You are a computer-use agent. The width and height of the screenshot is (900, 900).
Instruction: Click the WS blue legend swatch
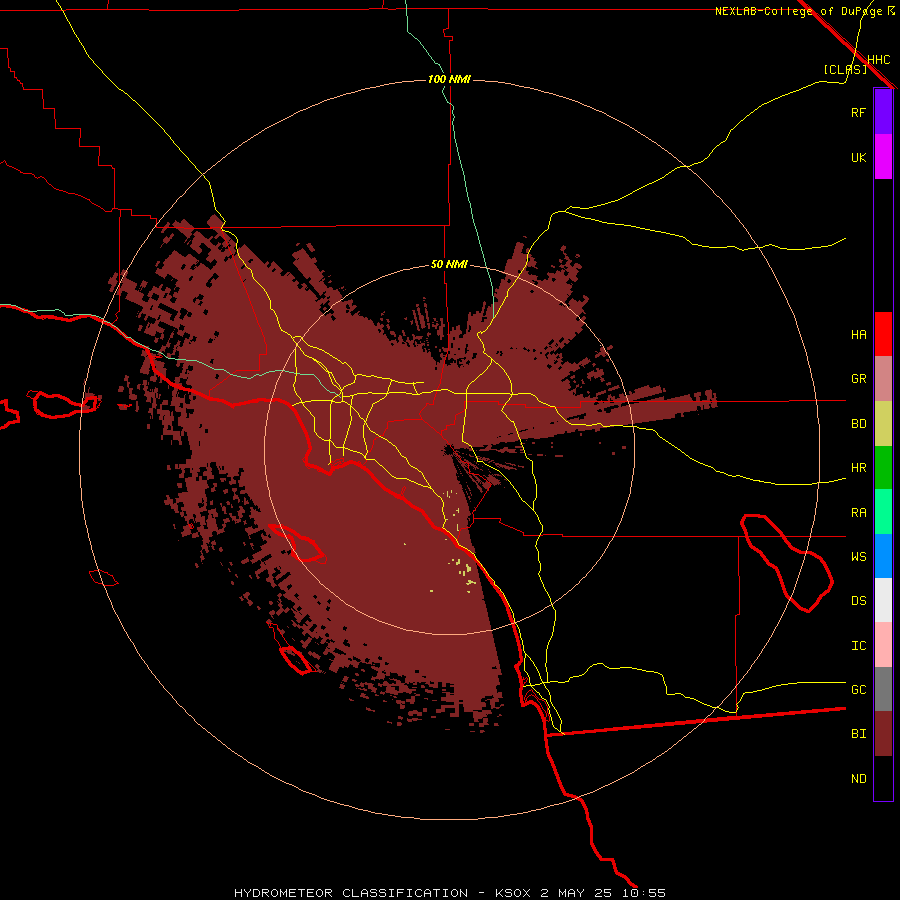(883, 556)
